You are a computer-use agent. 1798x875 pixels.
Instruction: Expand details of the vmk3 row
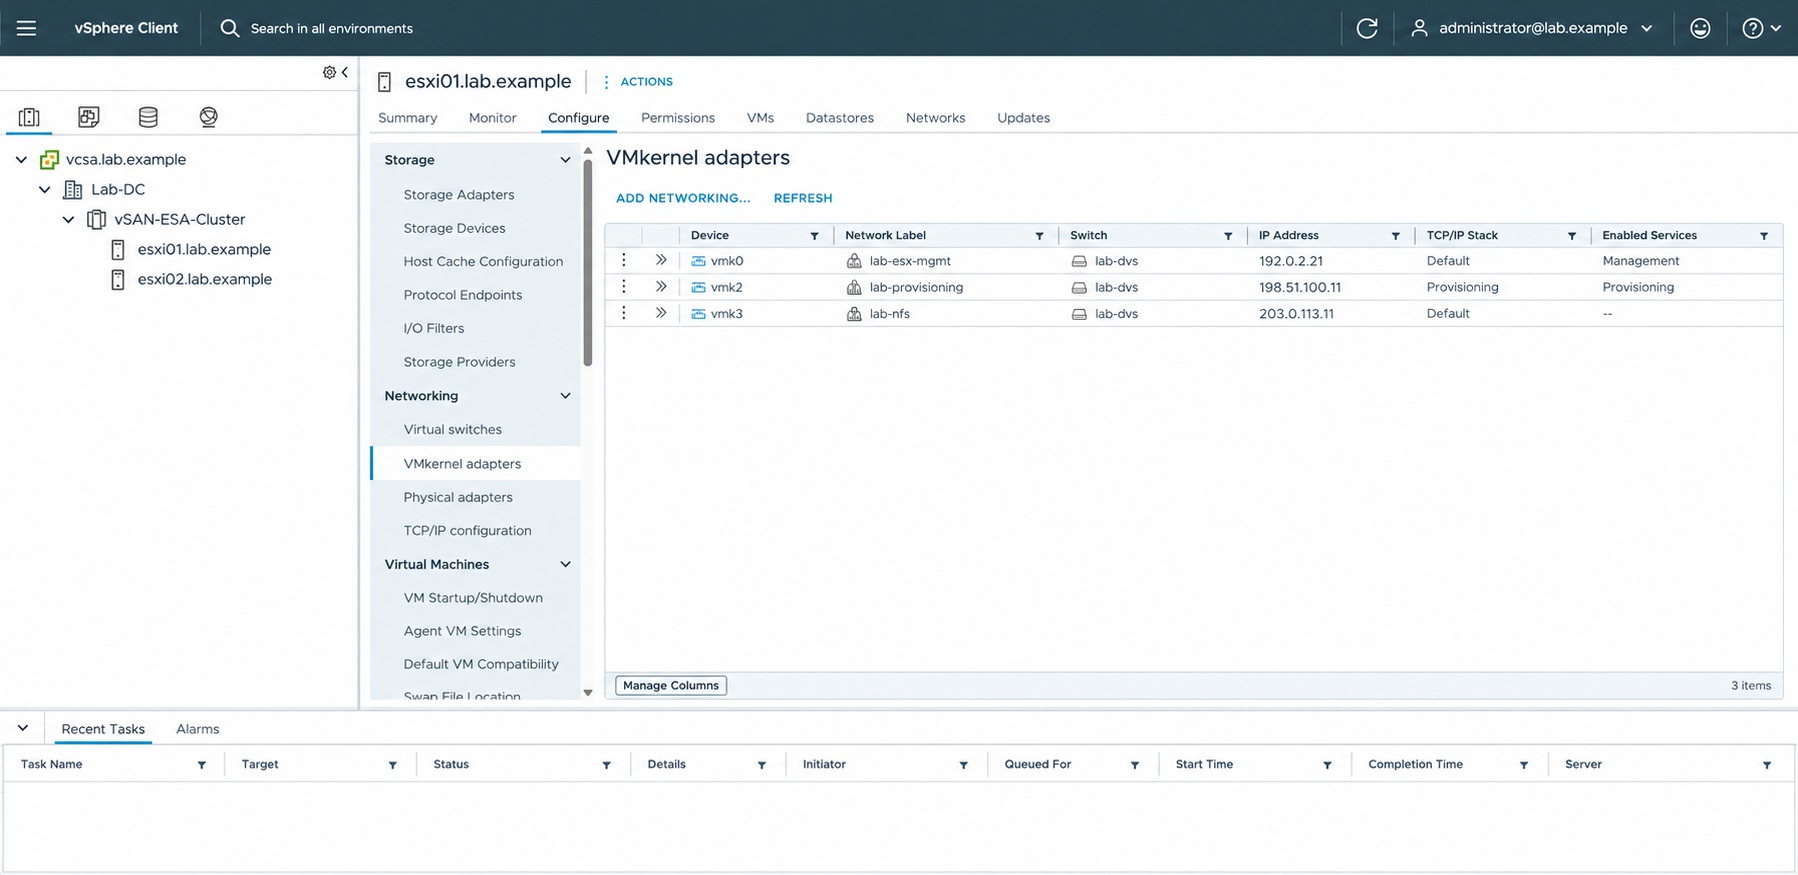click(661, 313)
